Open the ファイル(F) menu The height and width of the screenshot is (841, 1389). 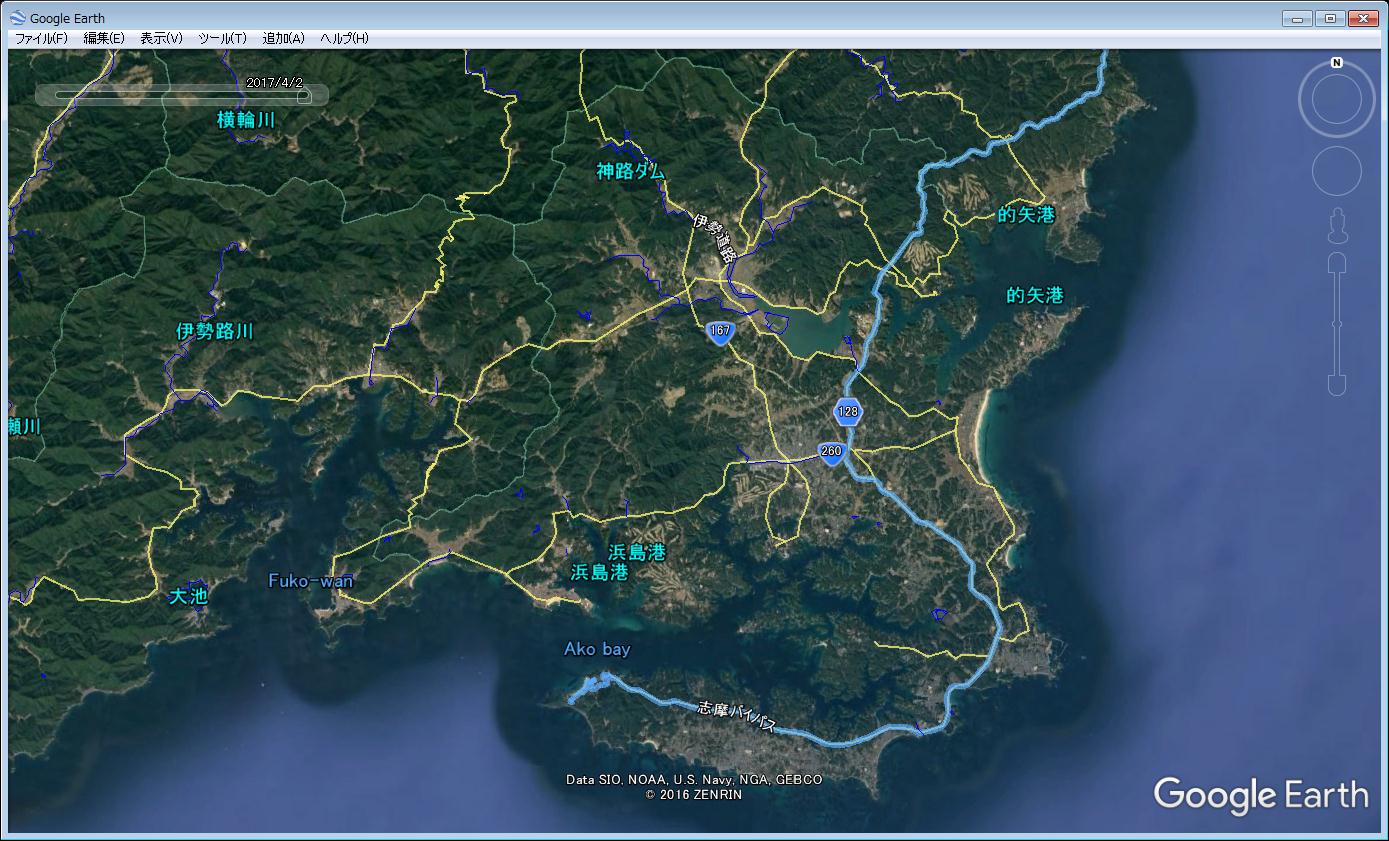click(x=41, y=38)
